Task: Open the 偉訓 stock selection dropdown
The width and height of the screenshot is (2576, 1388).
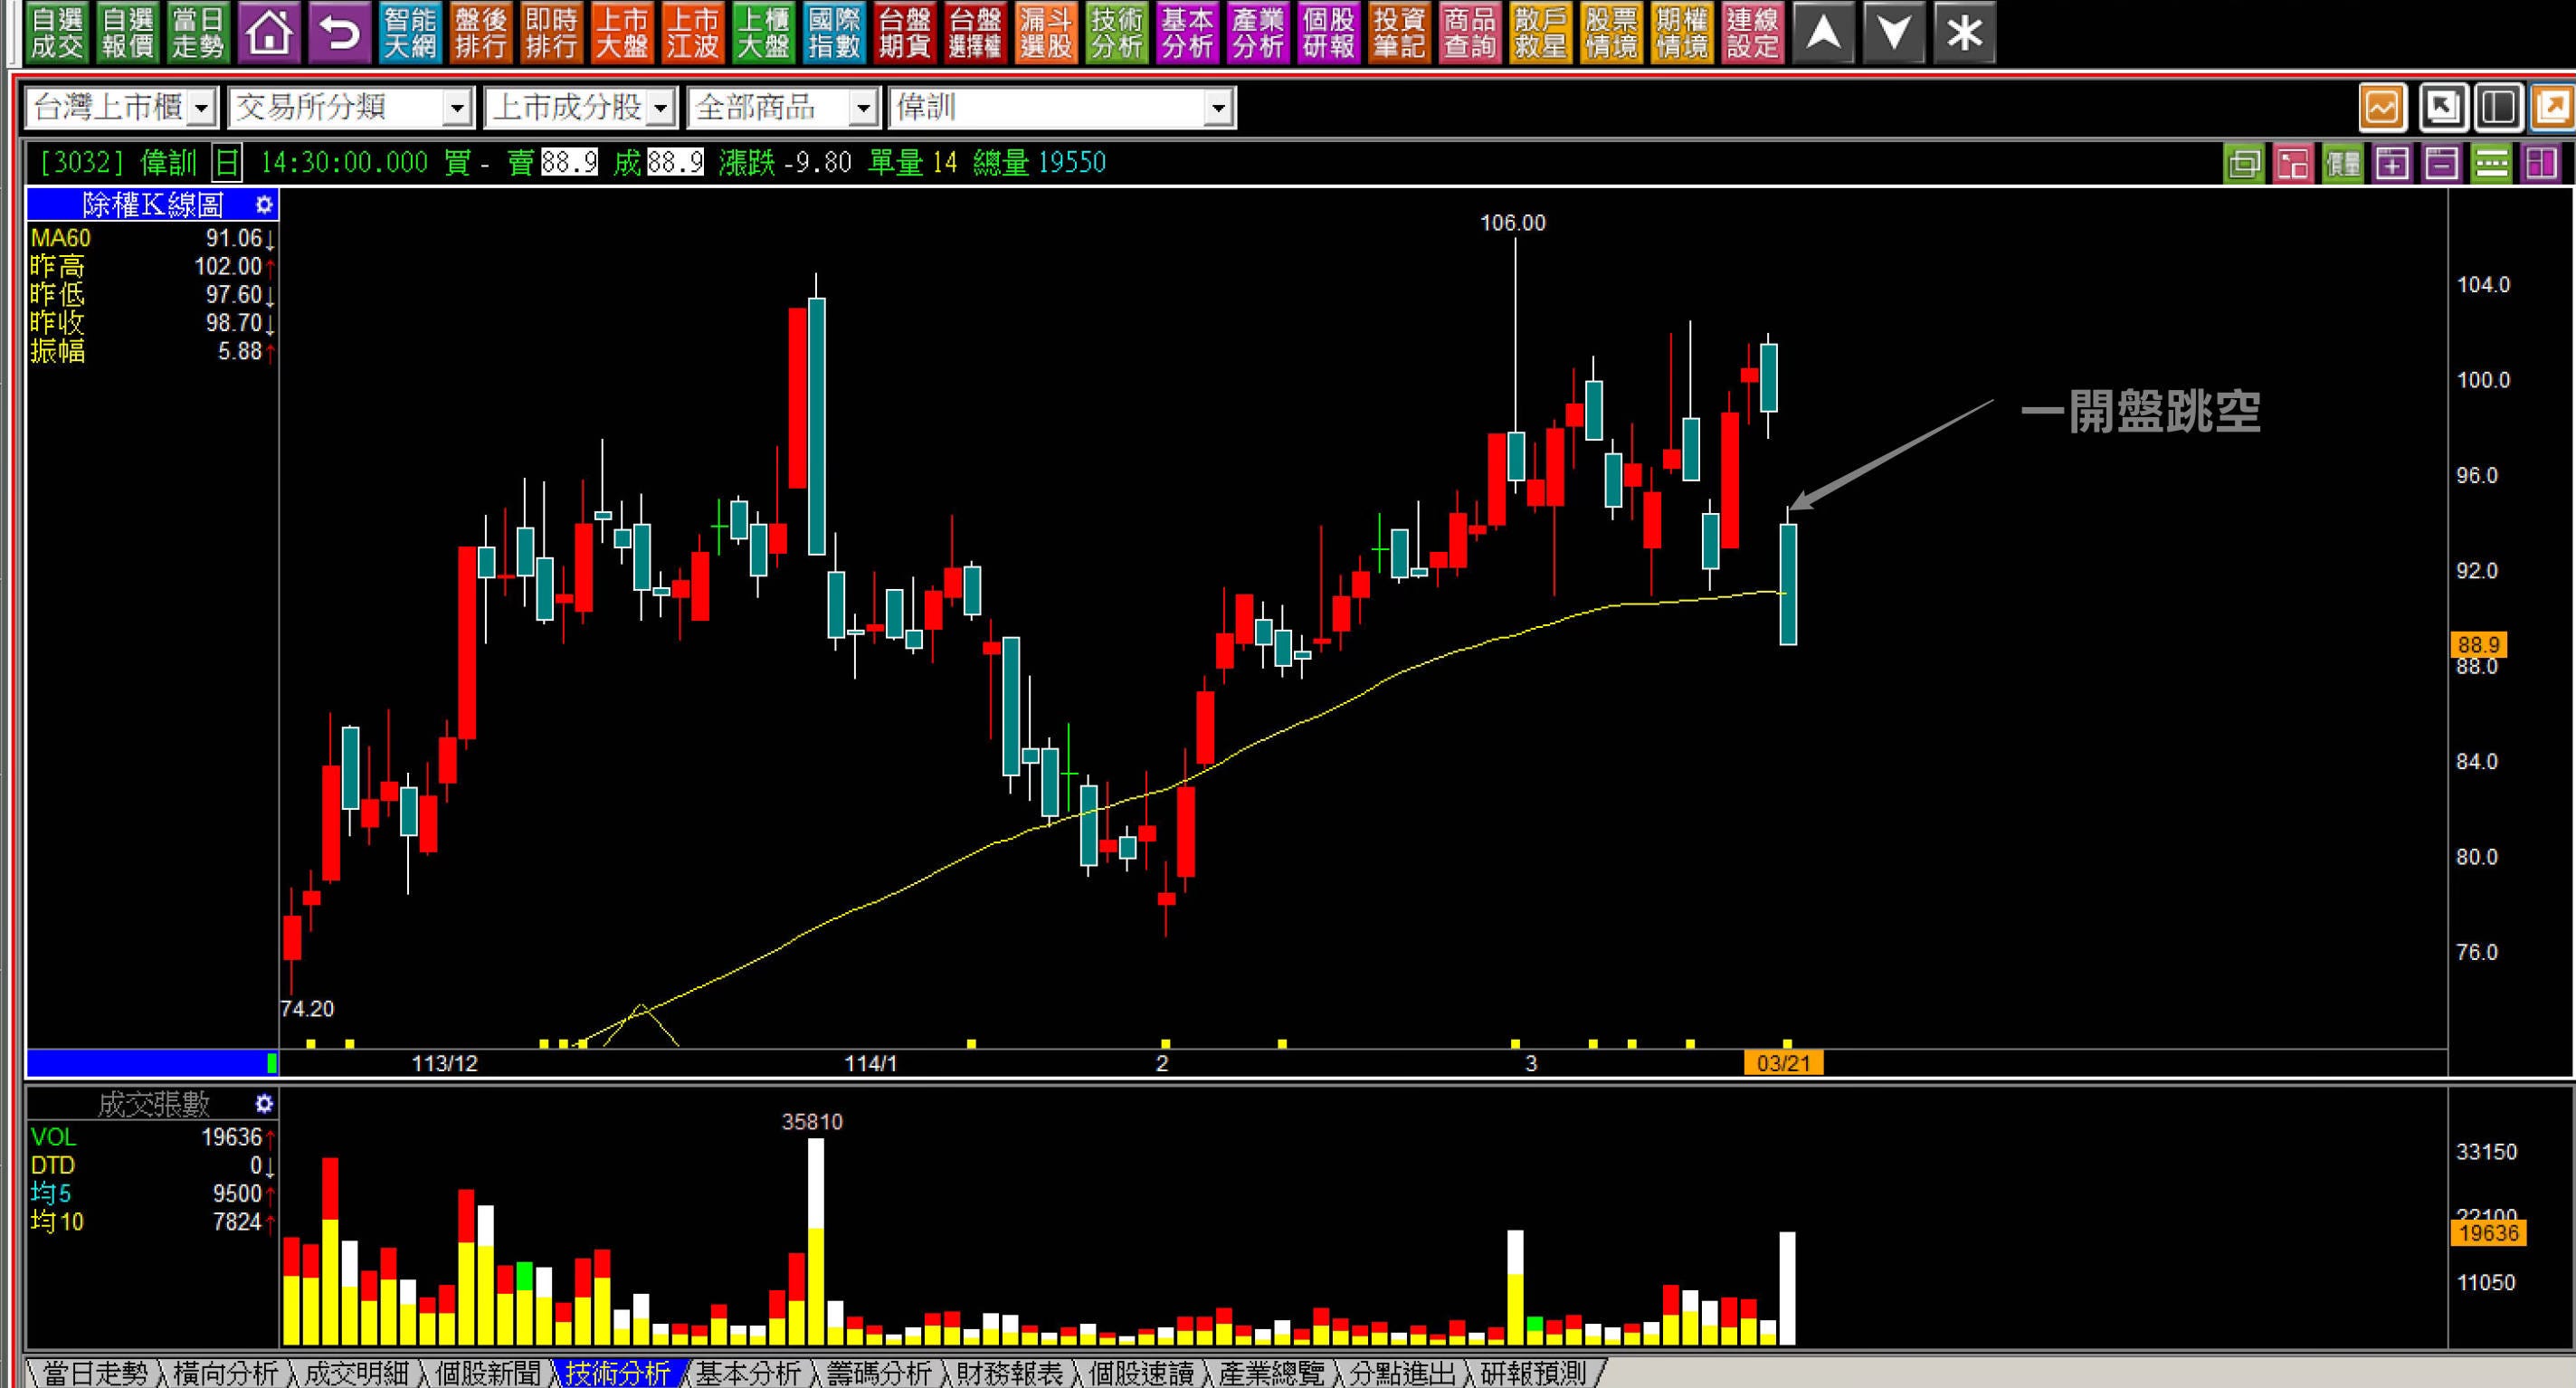Action: click(1217, 107)
